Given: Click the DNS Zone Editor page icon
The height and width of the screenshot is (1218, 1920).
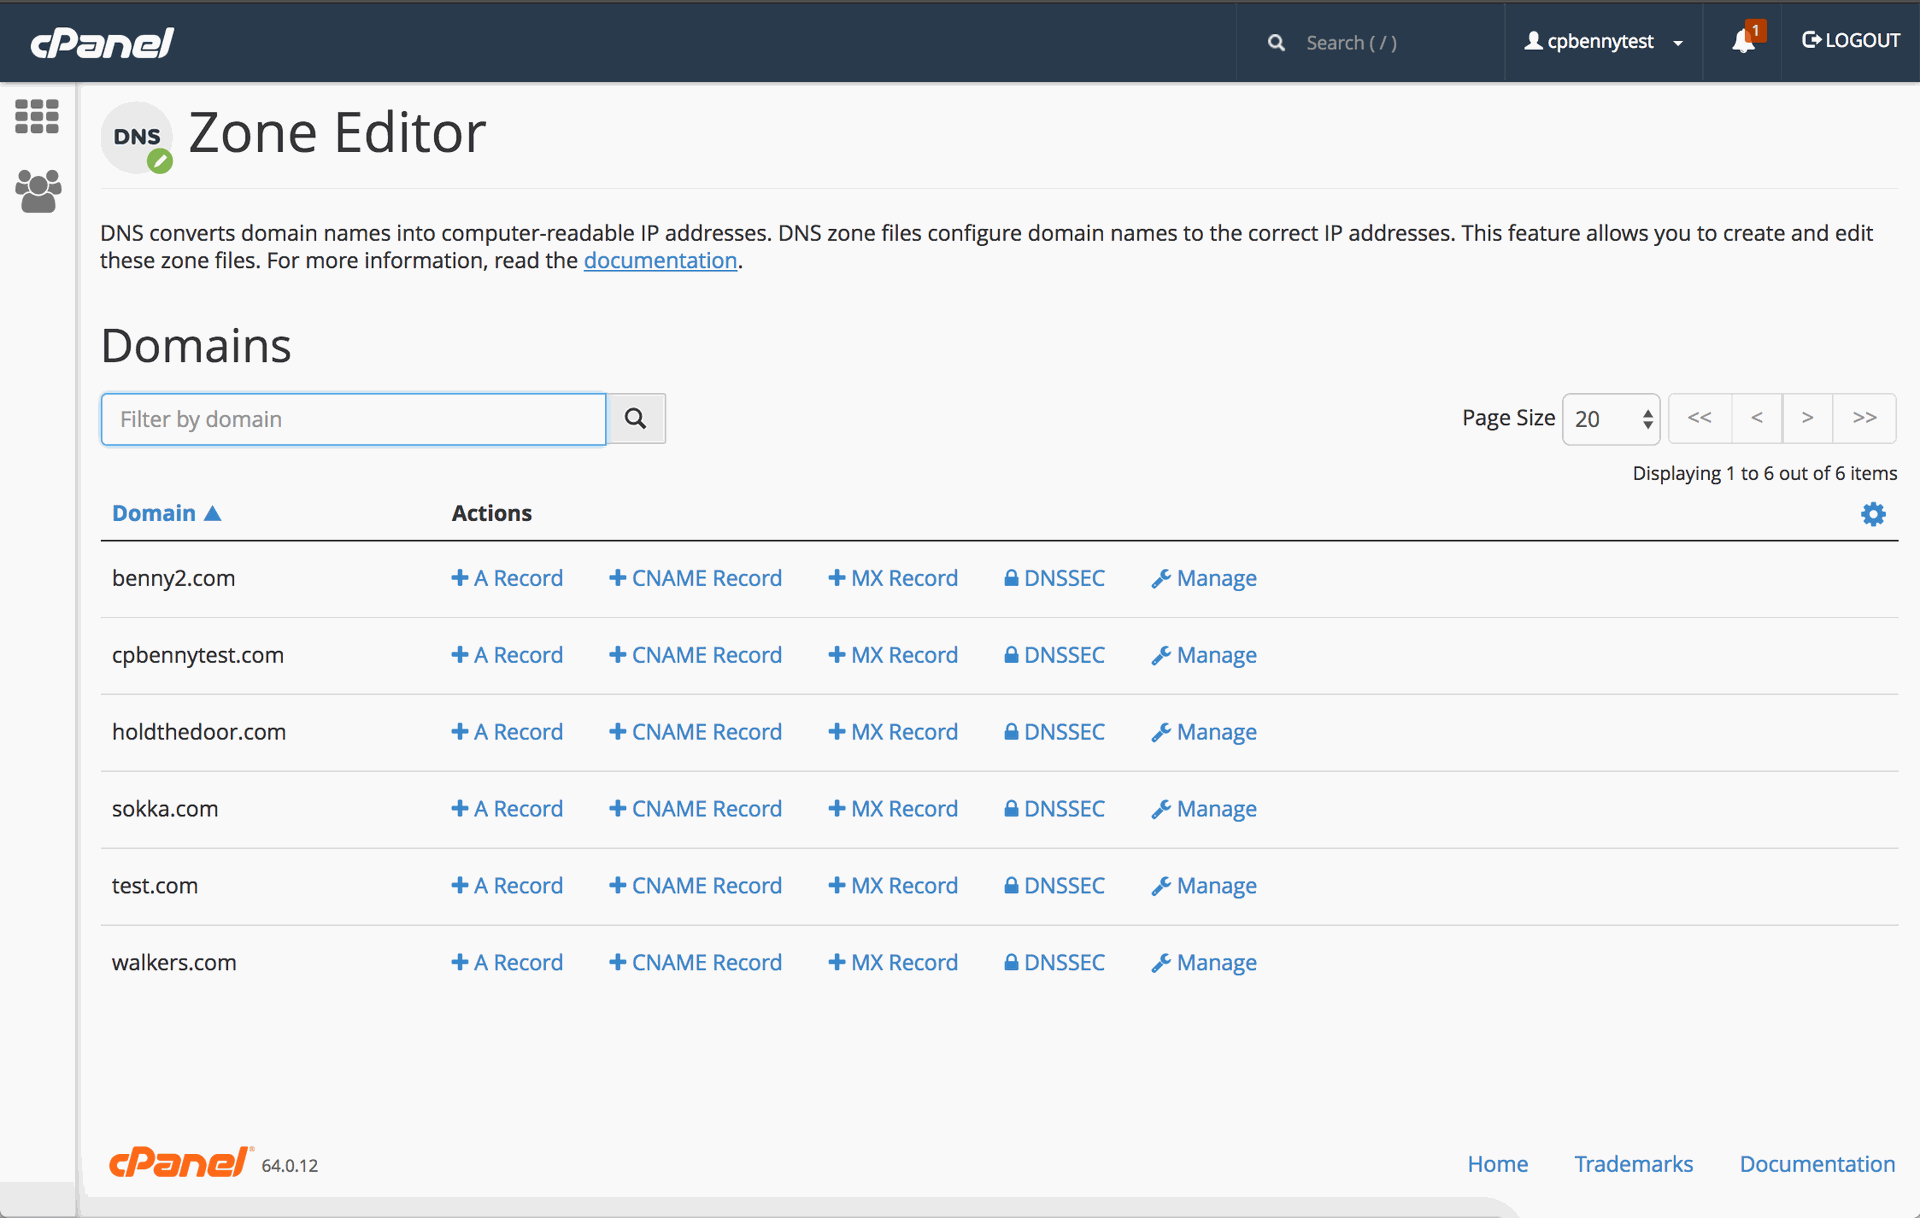Looking at the screenshot, I should click(137, 137).
